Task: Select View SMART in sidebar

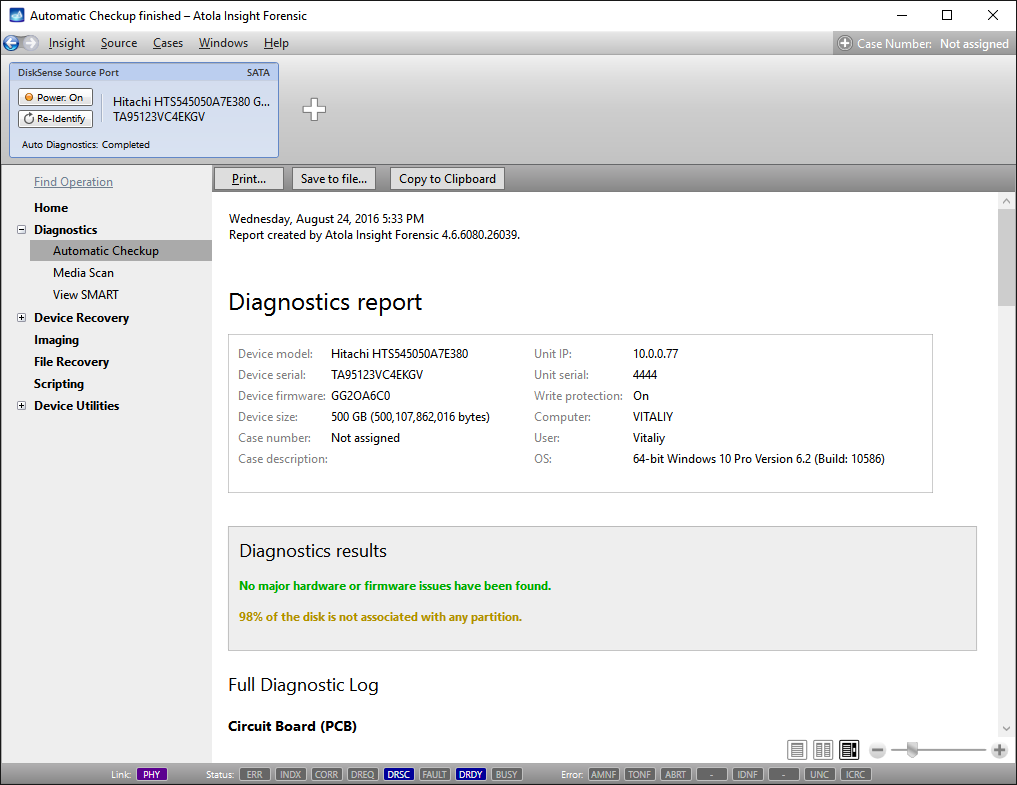Action: coord(86,295)
